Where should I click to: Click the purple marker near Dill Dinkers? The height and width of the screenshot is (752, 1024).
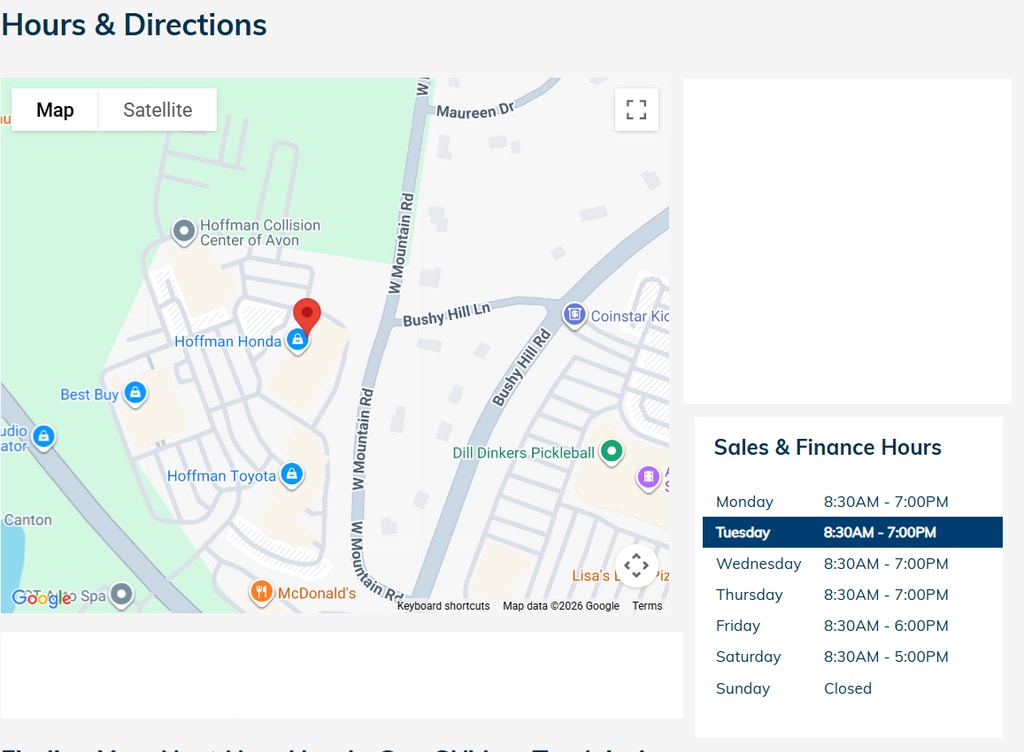coord(649,476)
